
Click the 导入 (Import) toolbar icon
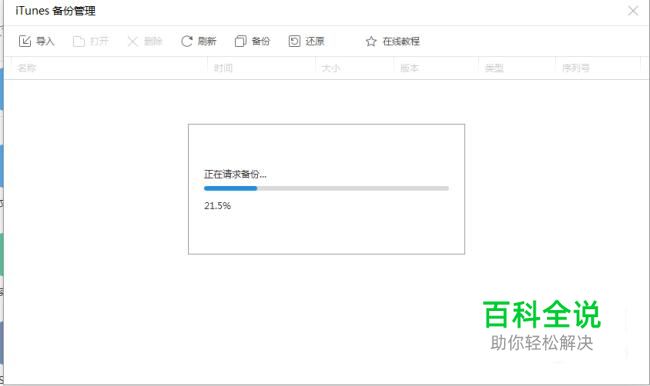(x=24, y=41)
